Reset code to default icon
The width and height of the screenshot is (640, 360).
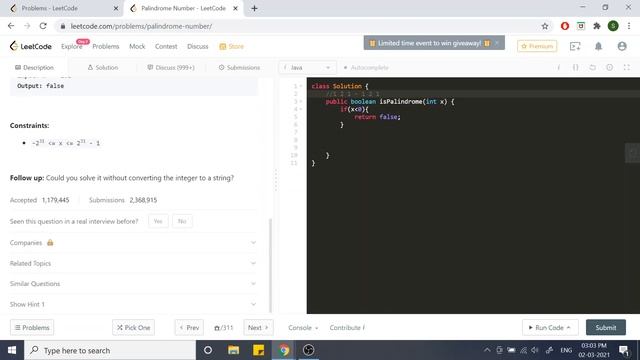tap(592, 67)
